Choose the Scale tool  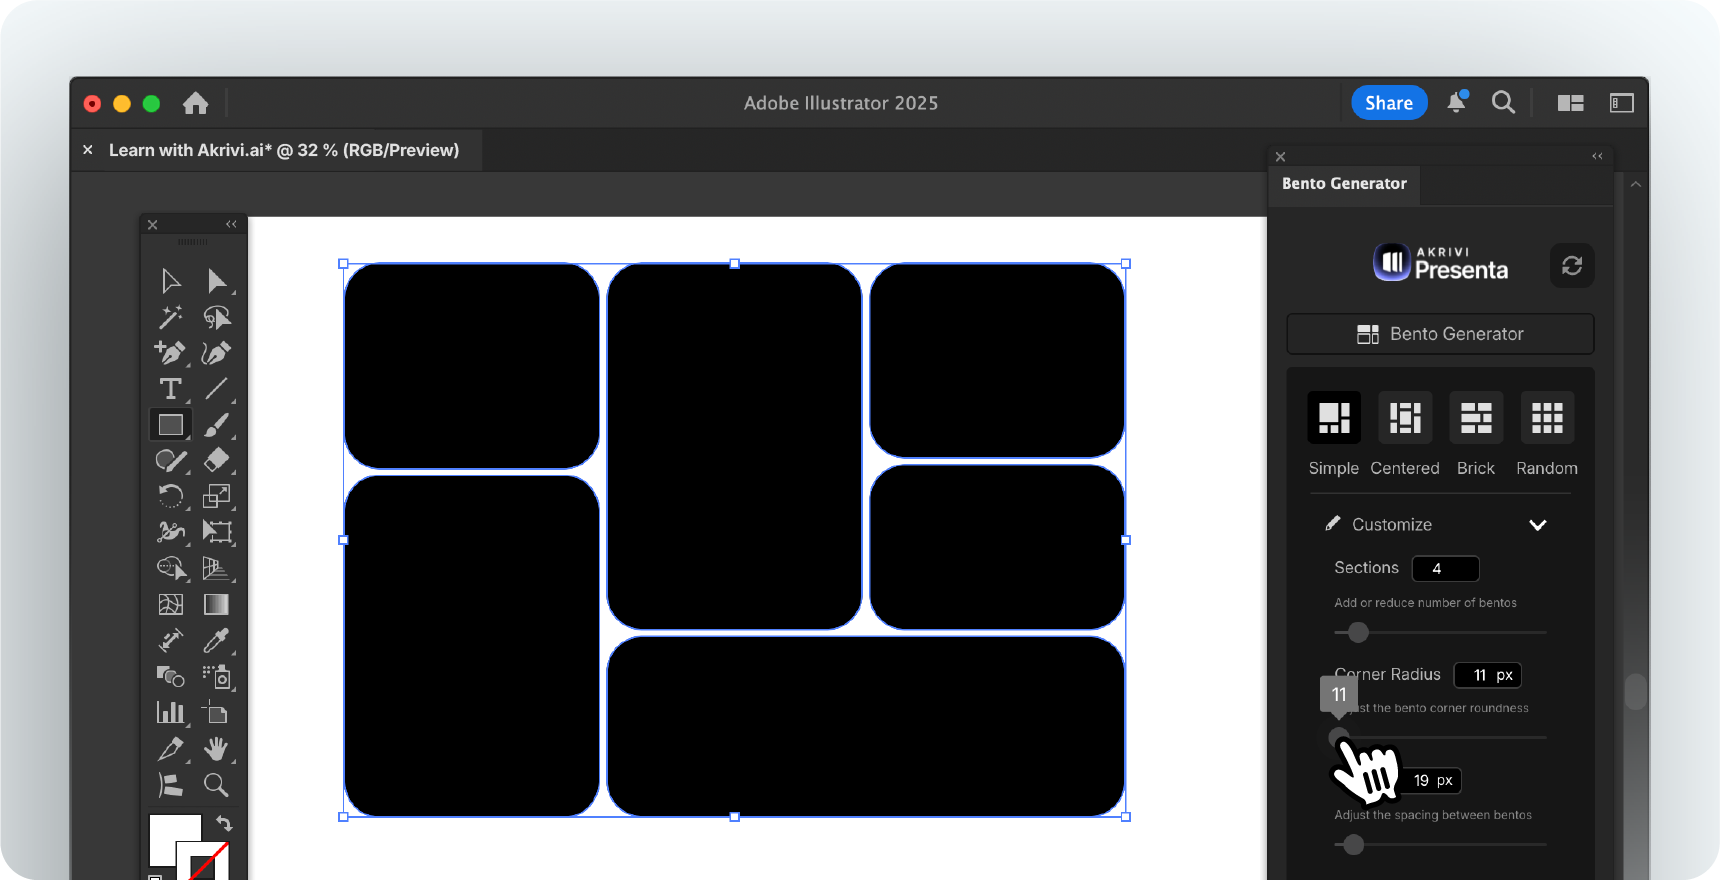coord(216,497)
